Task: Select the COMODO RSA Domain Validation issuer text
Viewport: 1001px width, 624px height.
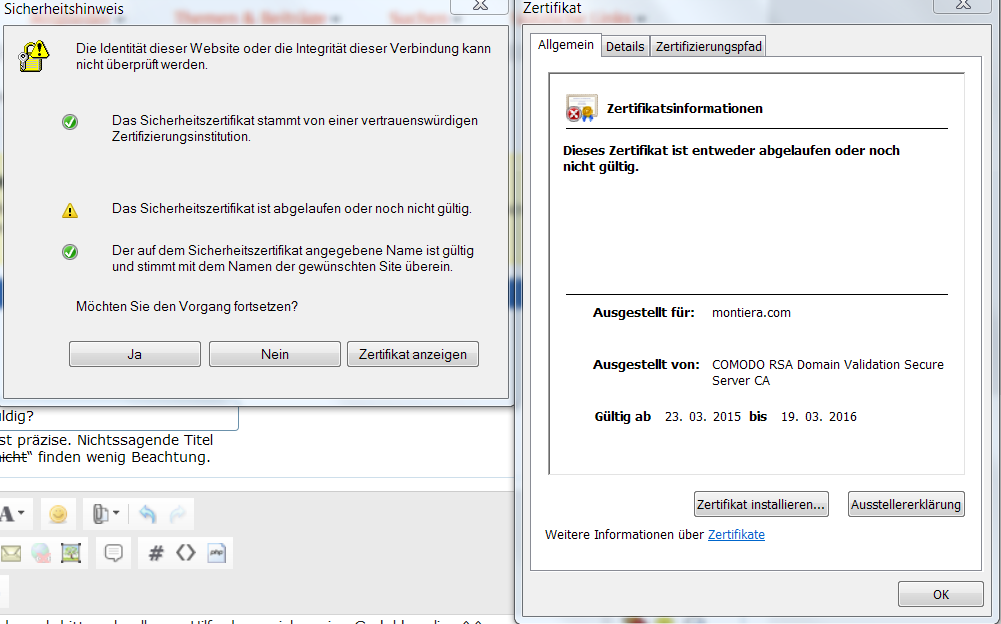Action: click(x=828, y=372)
